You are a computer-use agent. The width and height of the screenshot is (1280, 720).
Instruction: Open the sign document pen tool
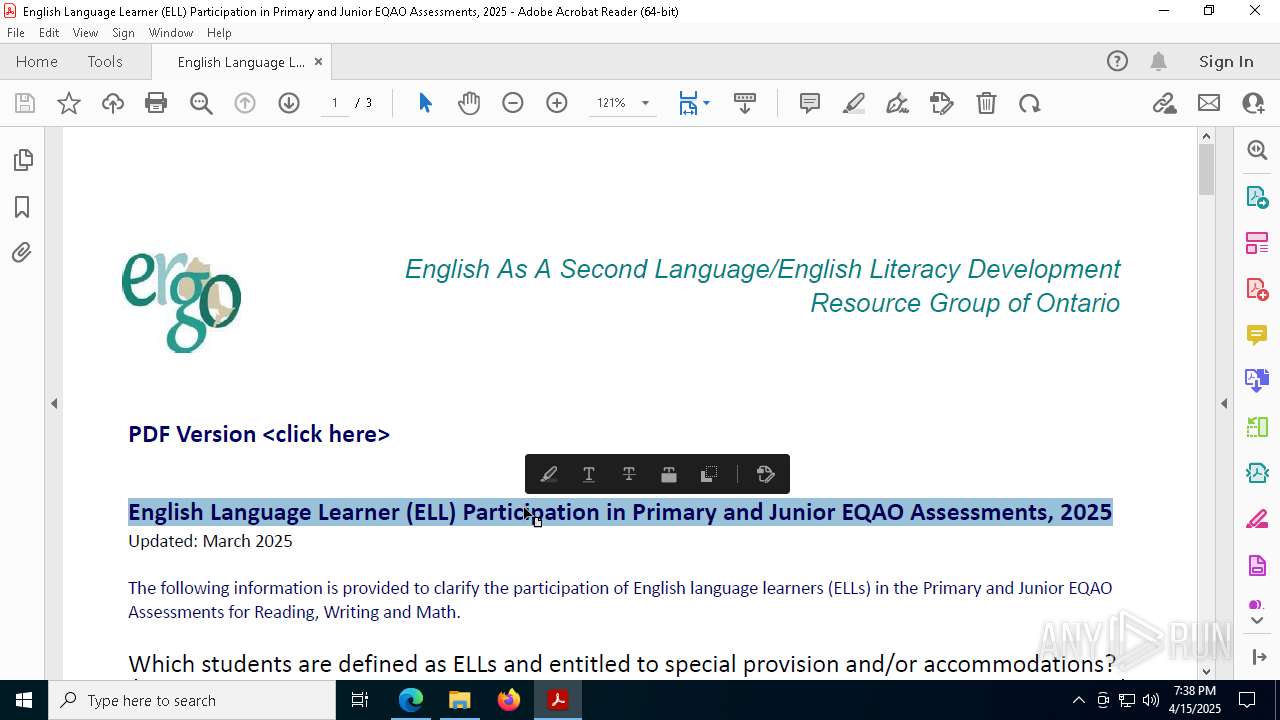[x=898, y=103]
